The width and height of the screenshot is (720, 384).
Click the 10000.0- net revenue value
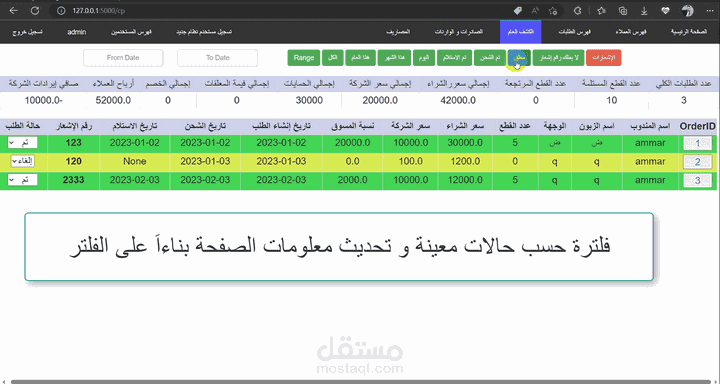(x=44, y=100)
